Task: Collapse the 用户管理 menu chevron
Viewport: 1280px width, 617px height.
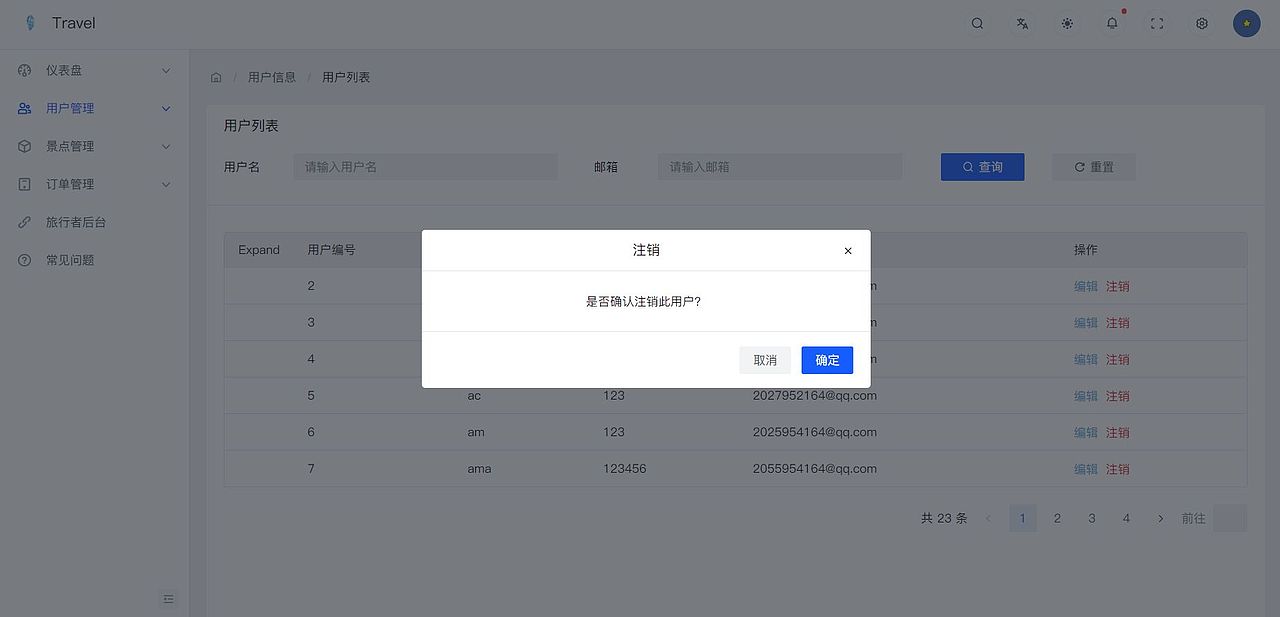Action: [x=165, y=108]
